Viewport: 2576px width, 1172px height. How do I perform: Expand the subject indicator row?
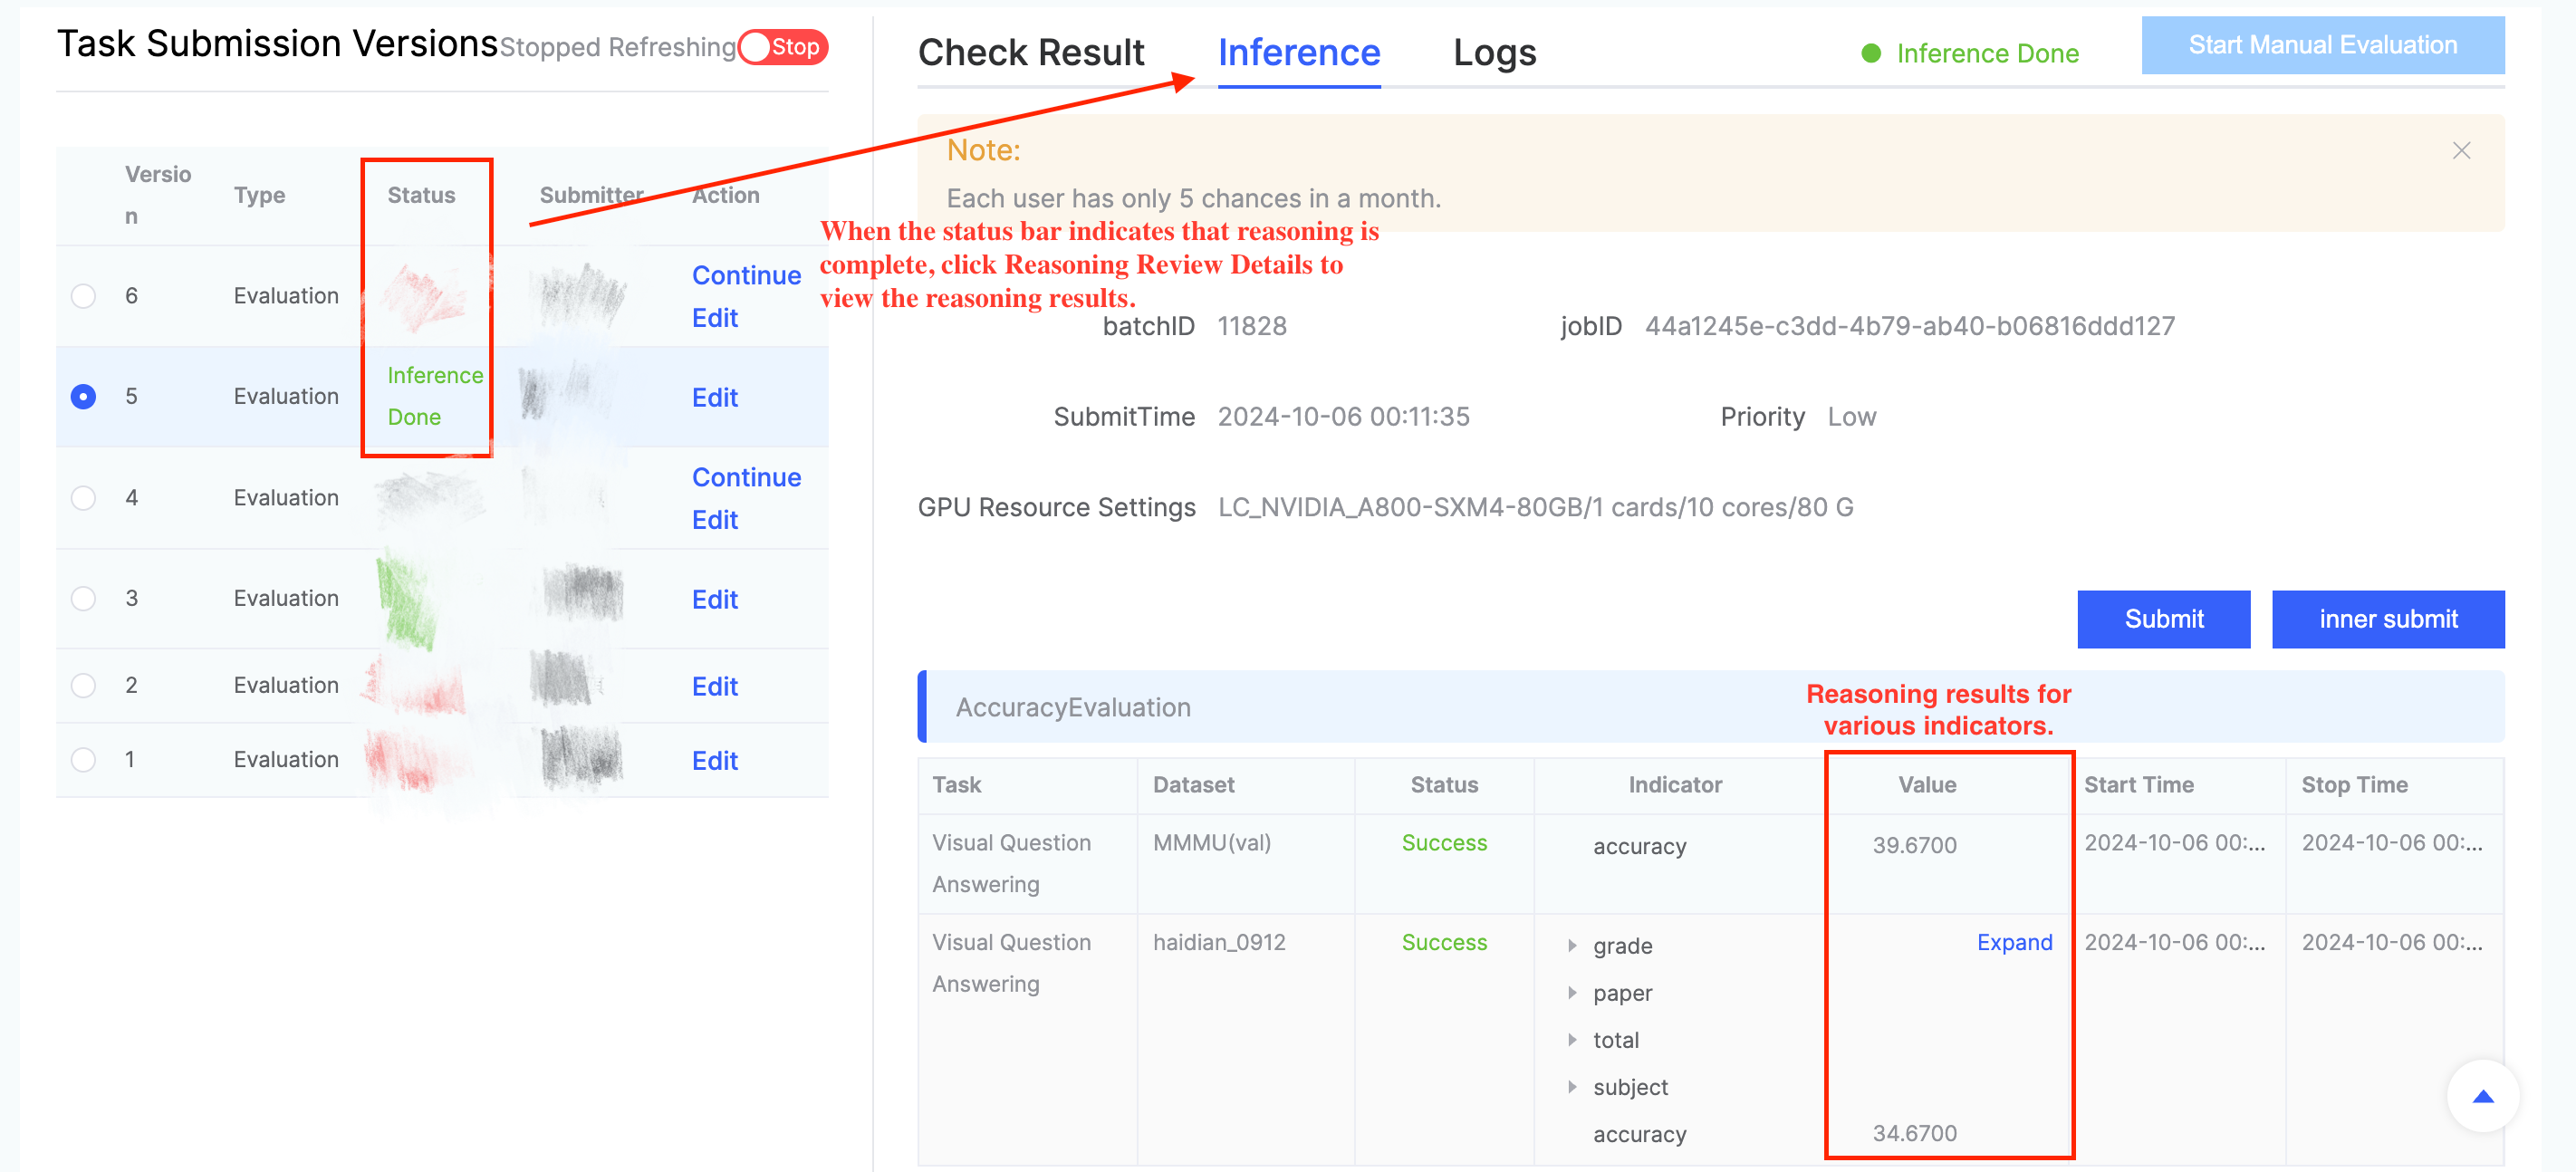click(1572, 1087)
